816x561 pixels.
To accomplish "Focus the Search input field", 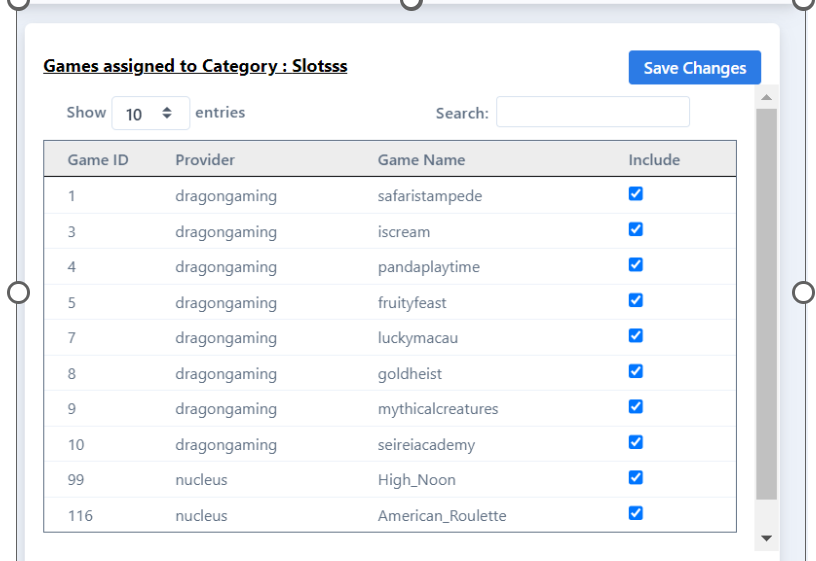I will [593, 112].
